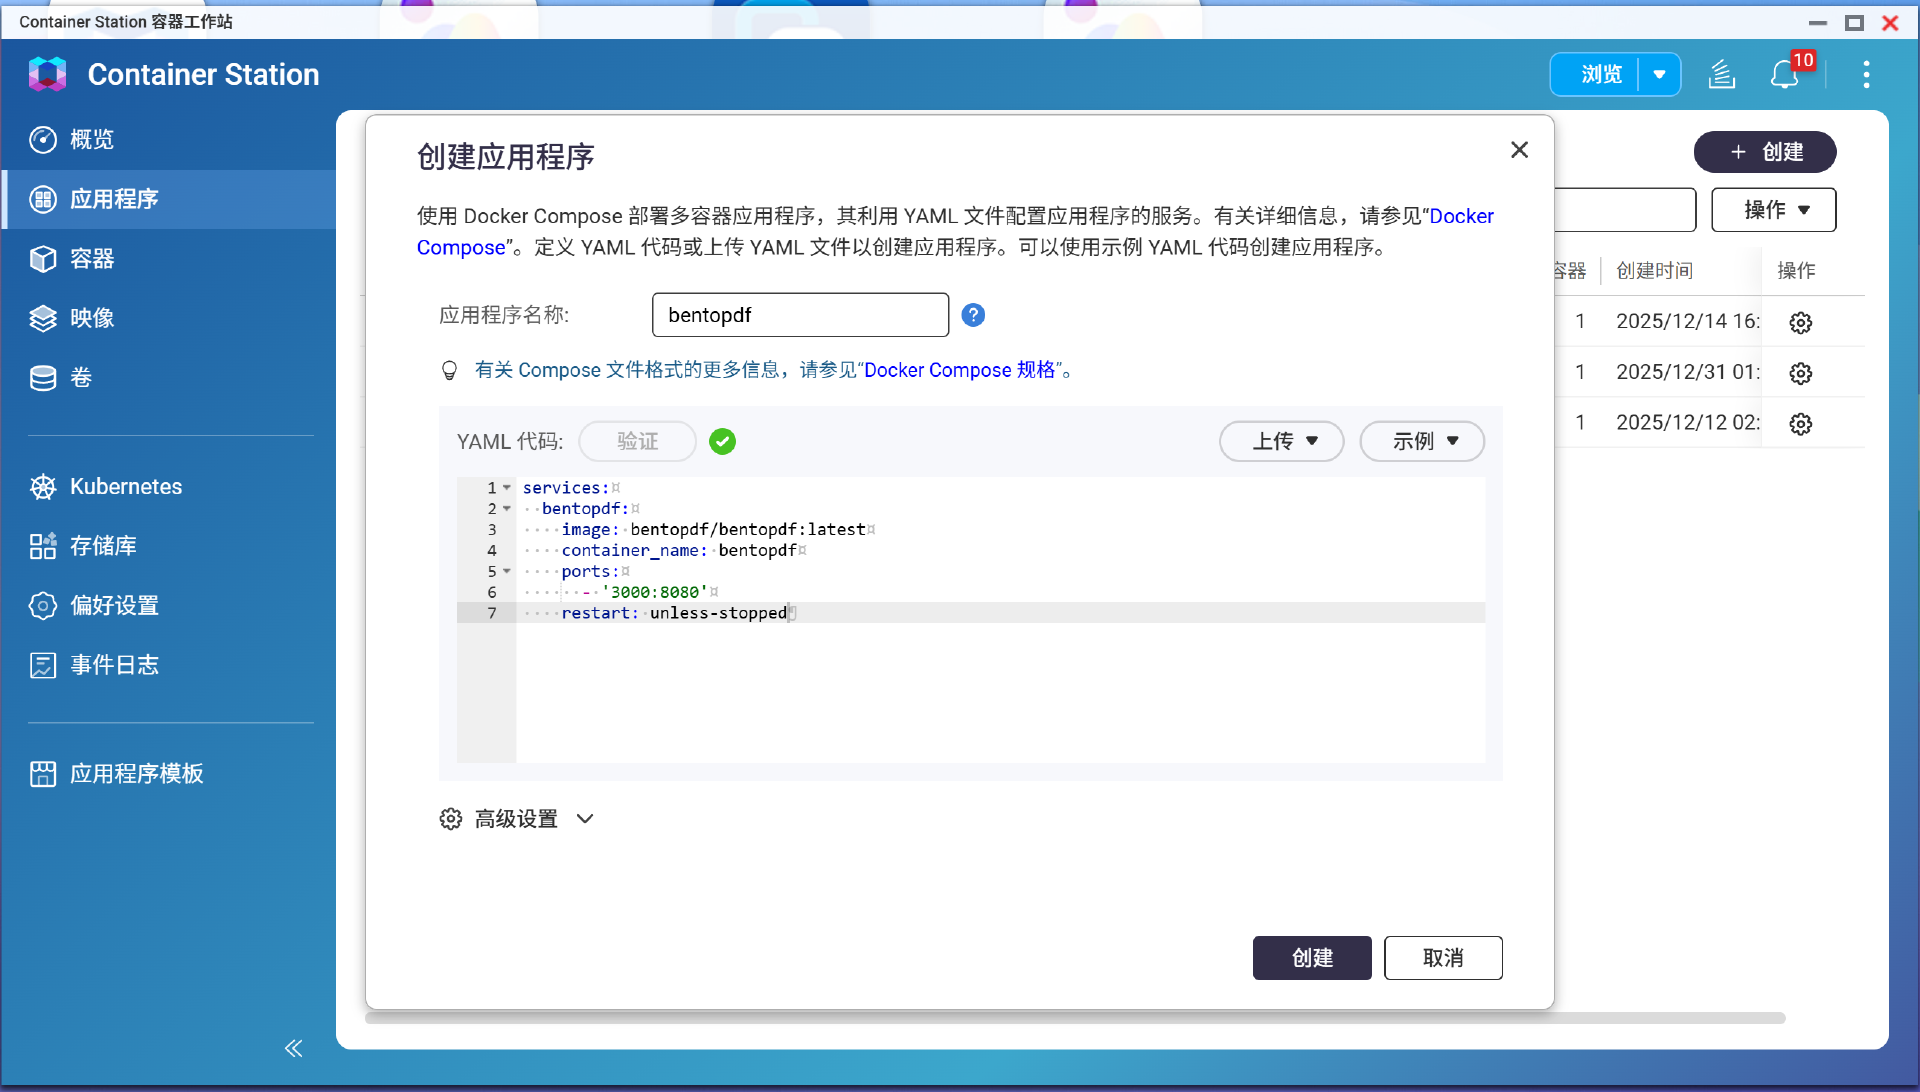Select the 容器 containers sidebar icon
1920x1092 pixels.
point(43,258)
